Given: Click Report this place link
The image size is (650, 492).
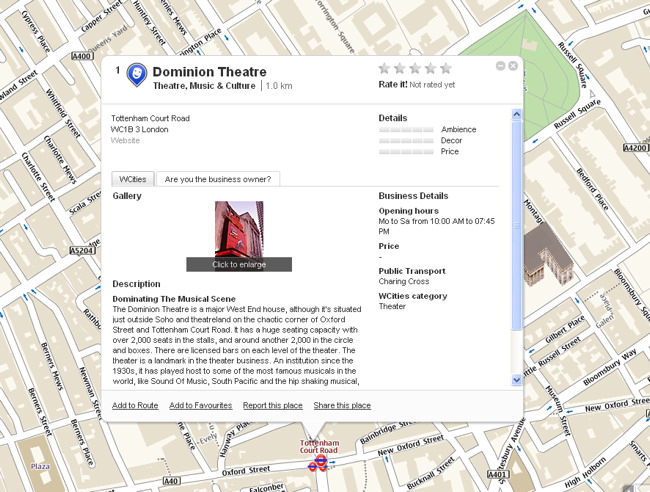Looking at the screenshot, I should pos(273,405).
